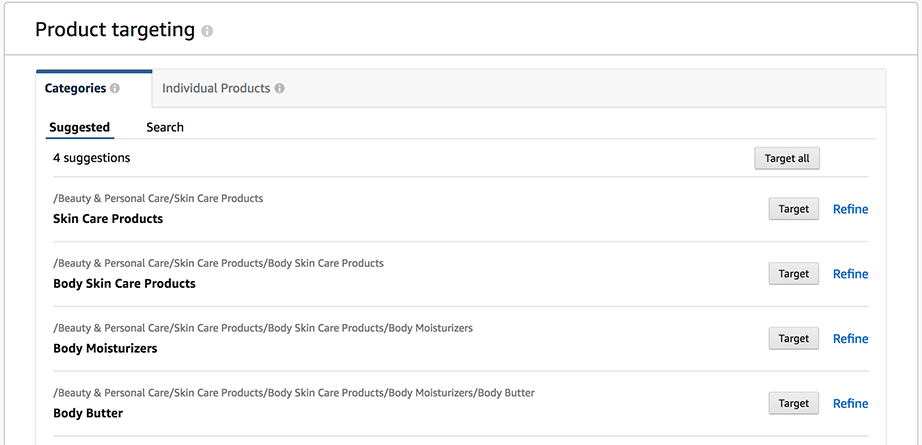
Task: Click the Target all button
Action: (x=787, y=159)
